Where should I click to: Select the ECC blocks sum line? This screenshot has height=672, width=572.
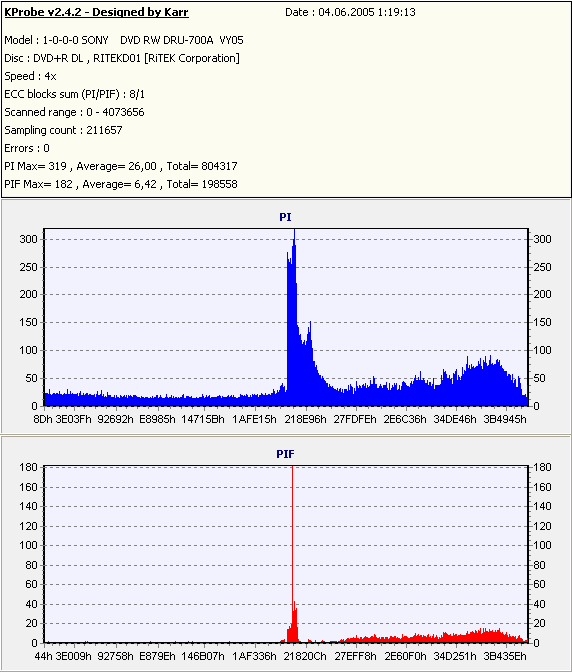tap(75, 94)
